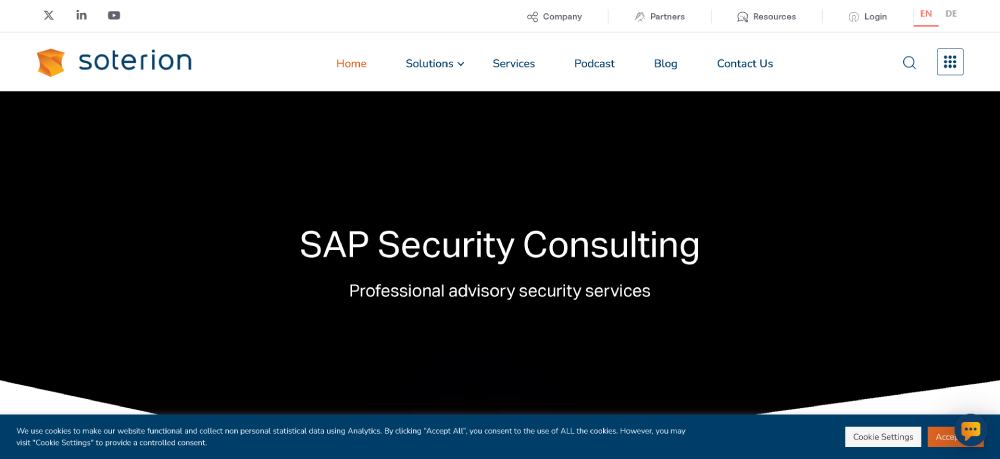Expand the Solutions dropdown chevron
Image resolution: width=1000 pixels, height=459 pixels.
coord(461,64)
